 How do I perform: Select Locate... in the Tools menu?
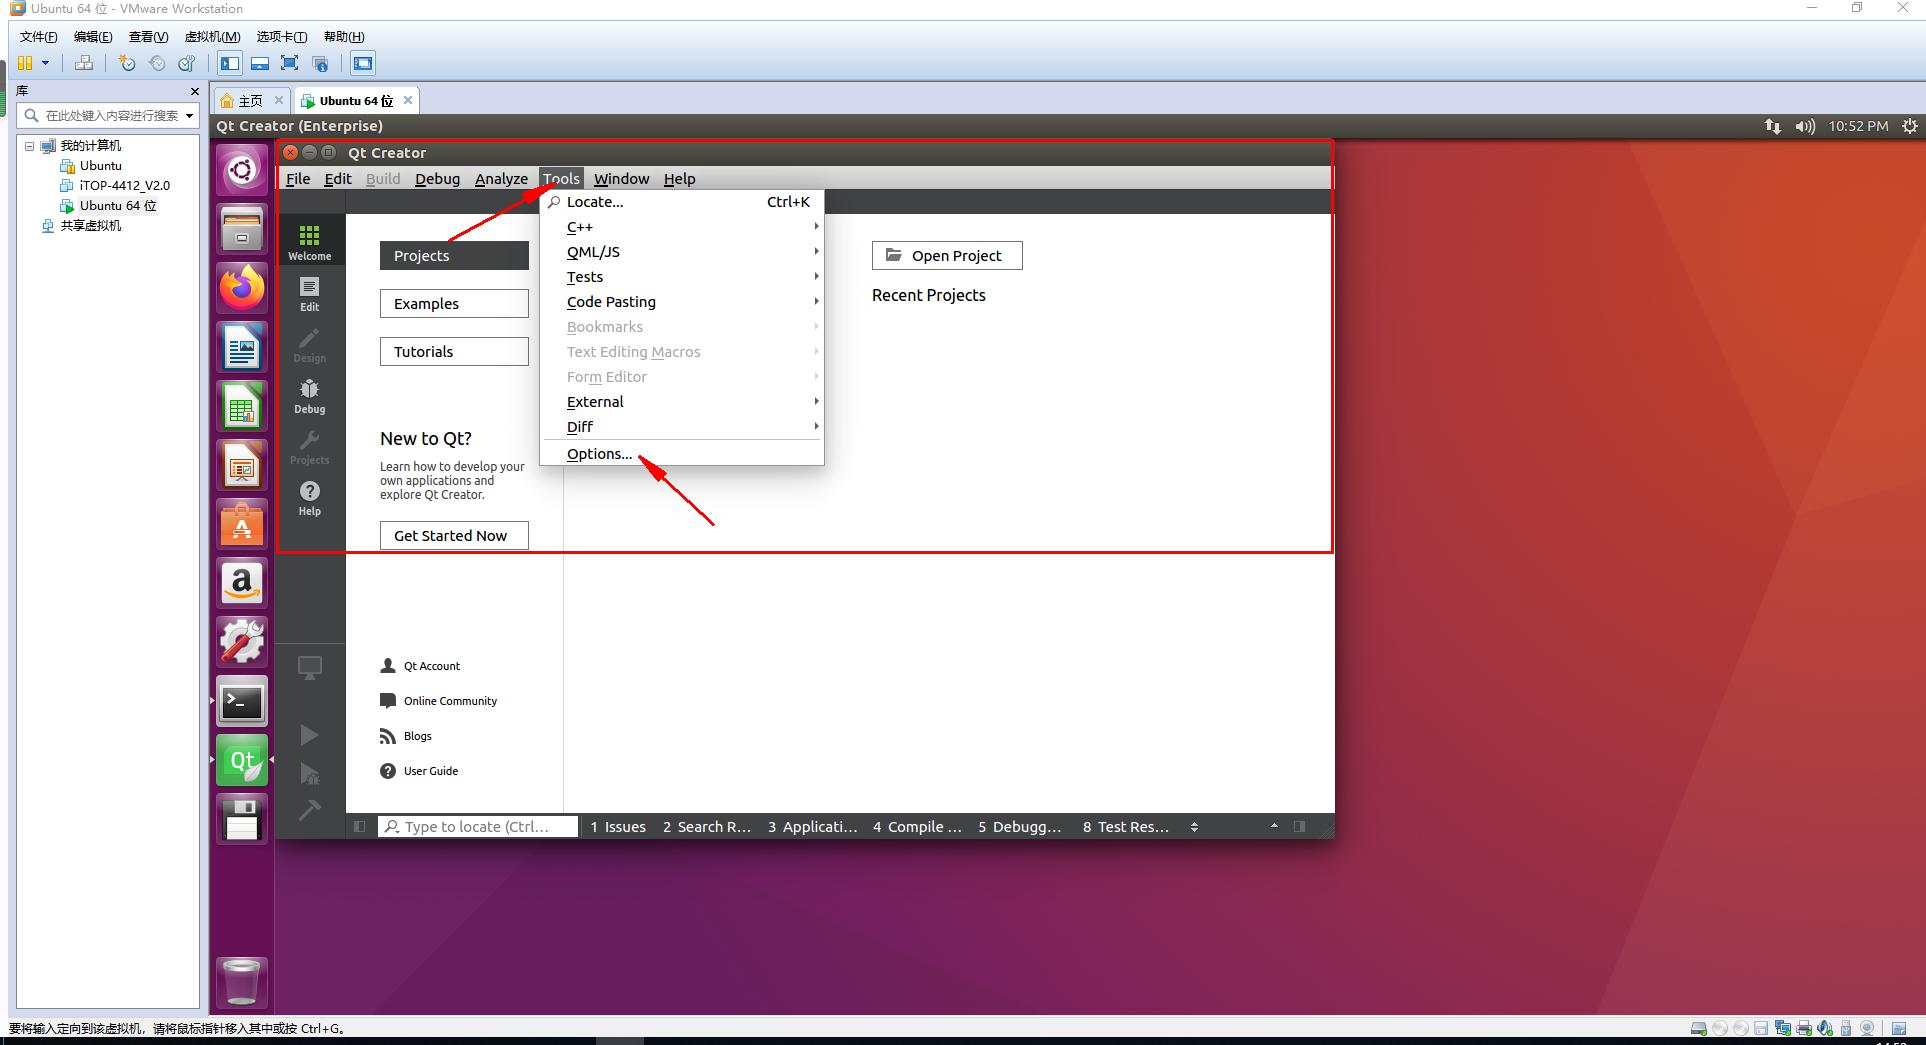click(x=682, y=202)
